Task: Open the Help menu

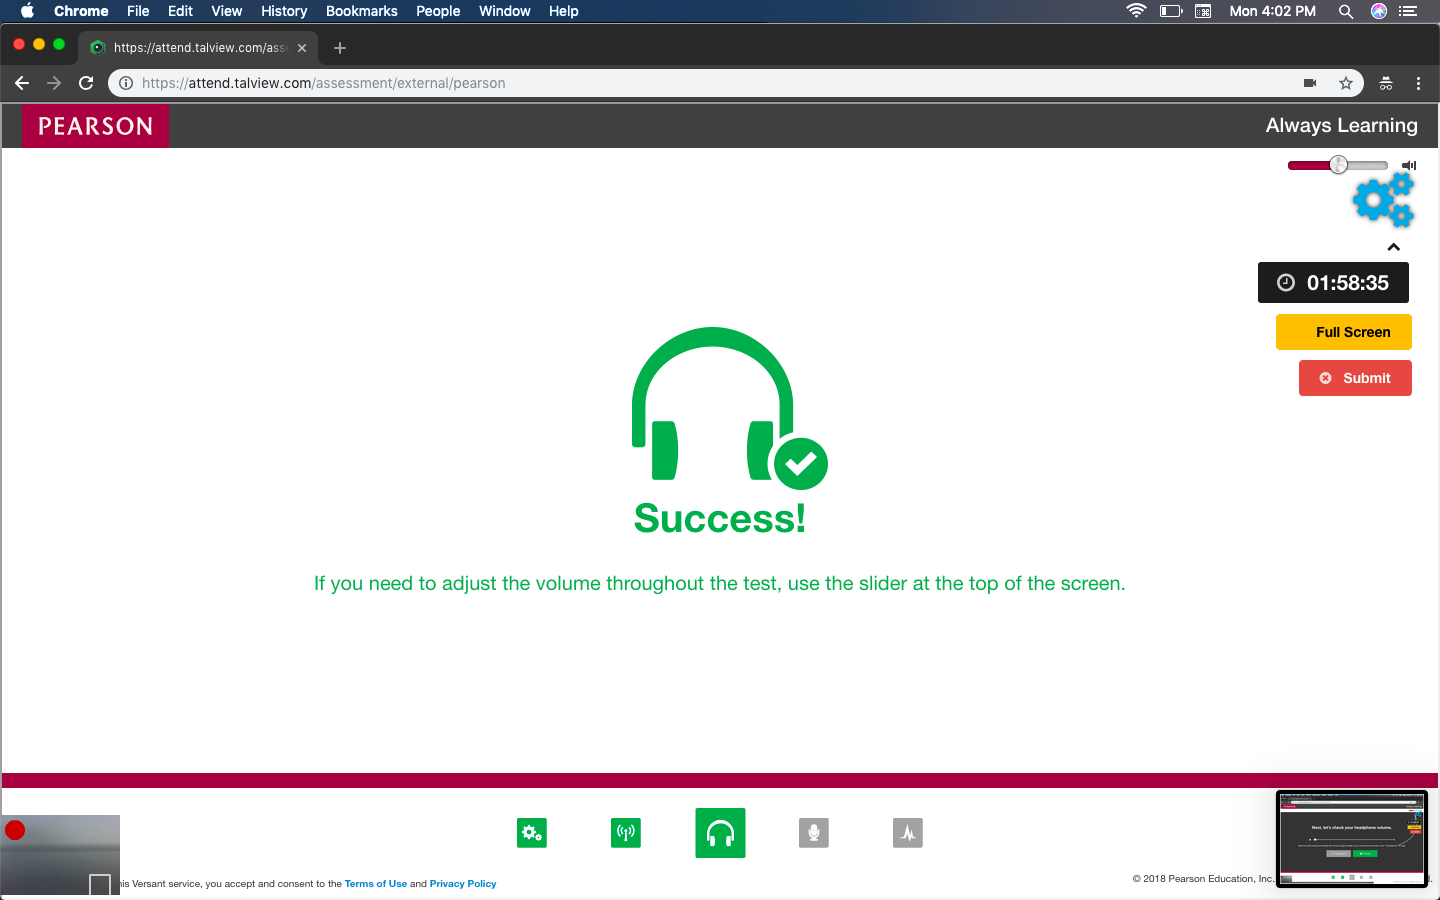Action: pos(564,11)
